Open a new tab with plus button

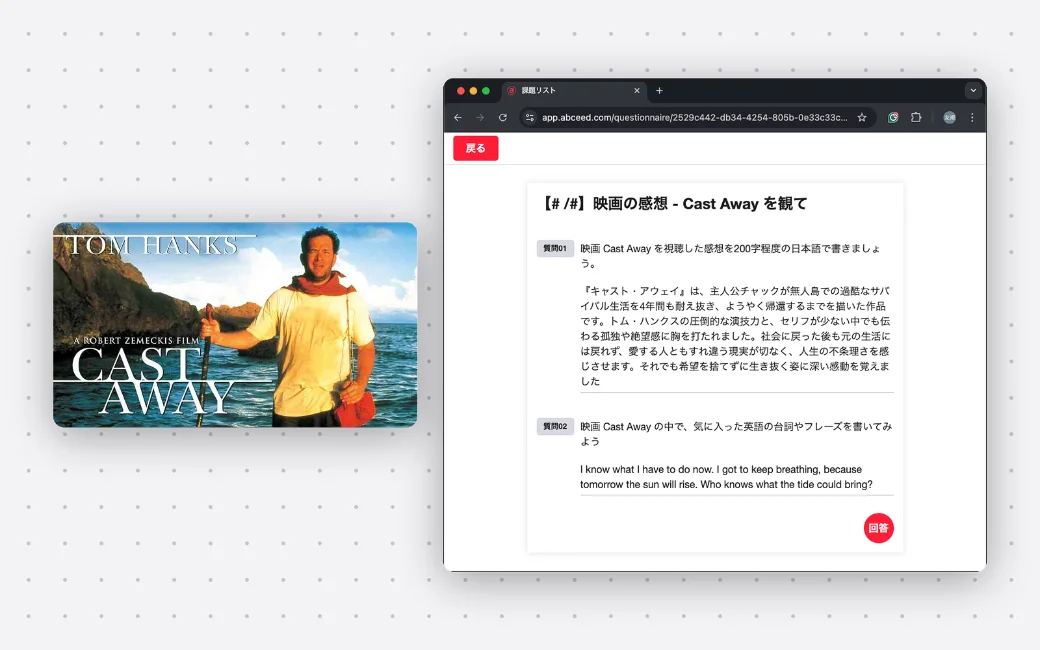click(x=659, y=91)
